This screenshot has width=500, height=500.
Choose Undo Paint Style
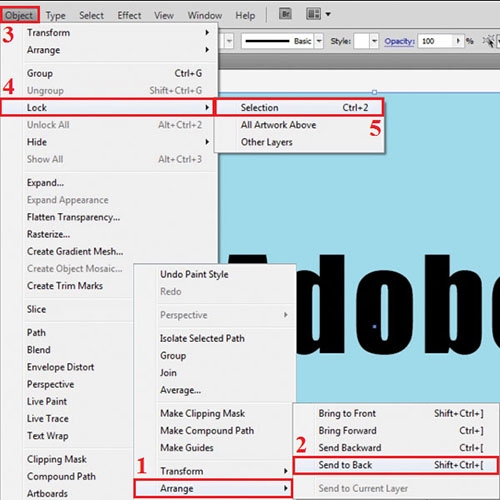point(215,274)
